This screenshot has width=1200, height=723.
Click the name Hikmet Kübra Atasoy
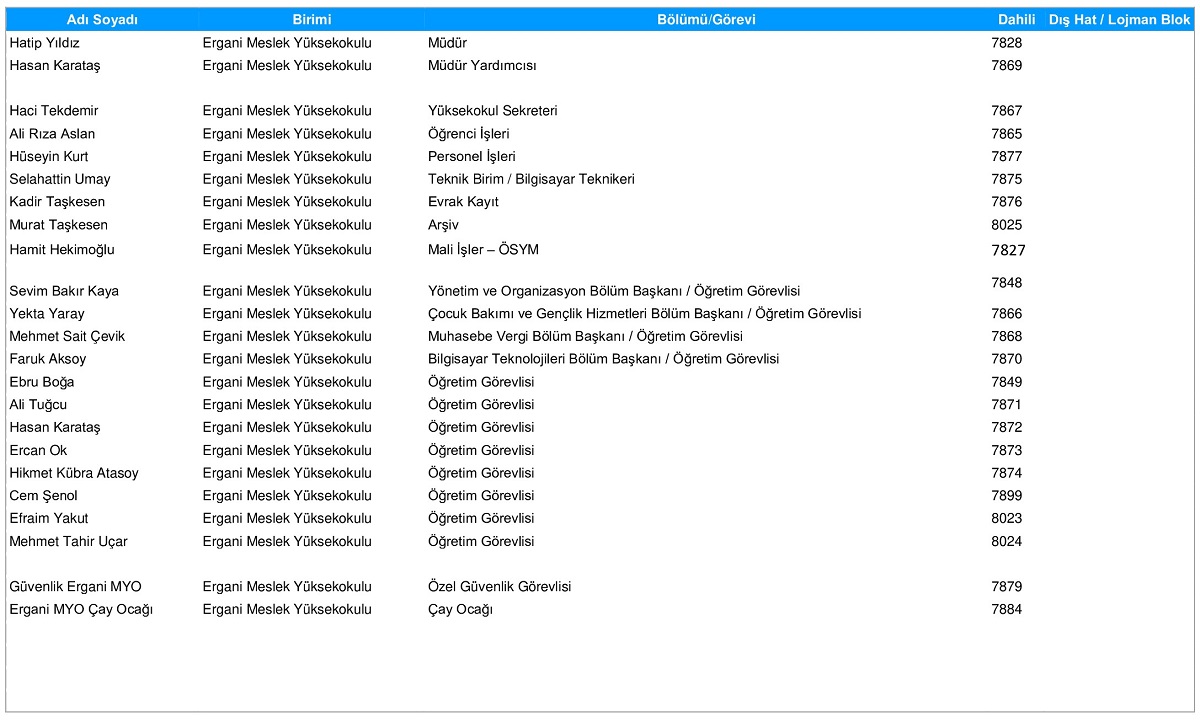(x=74, y=473)
